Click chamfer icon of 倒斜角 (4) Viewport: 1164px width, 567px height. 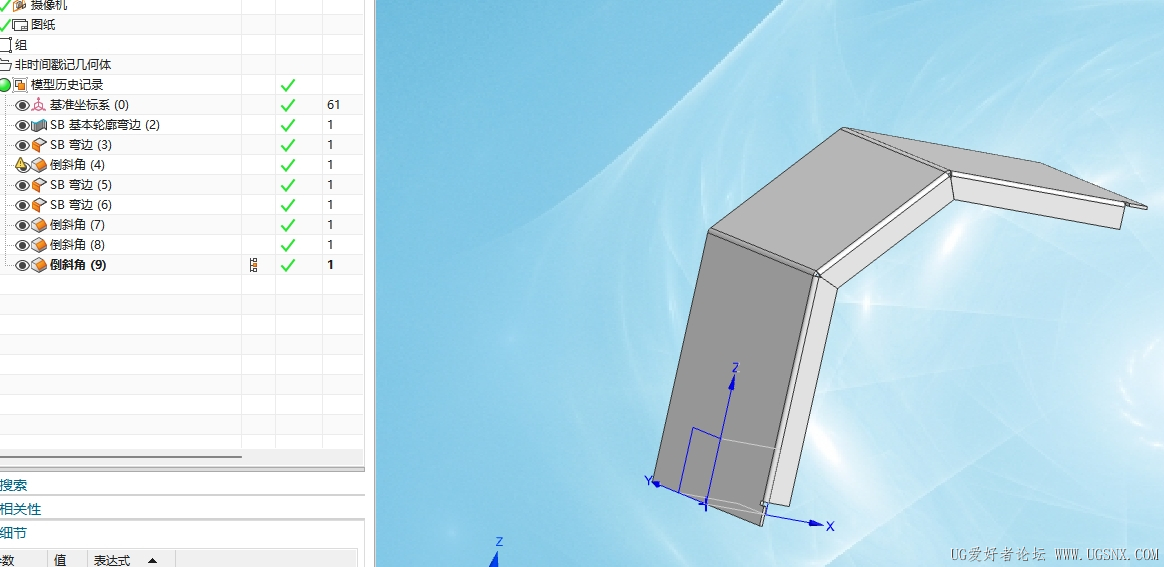click(x=39, y=165)
